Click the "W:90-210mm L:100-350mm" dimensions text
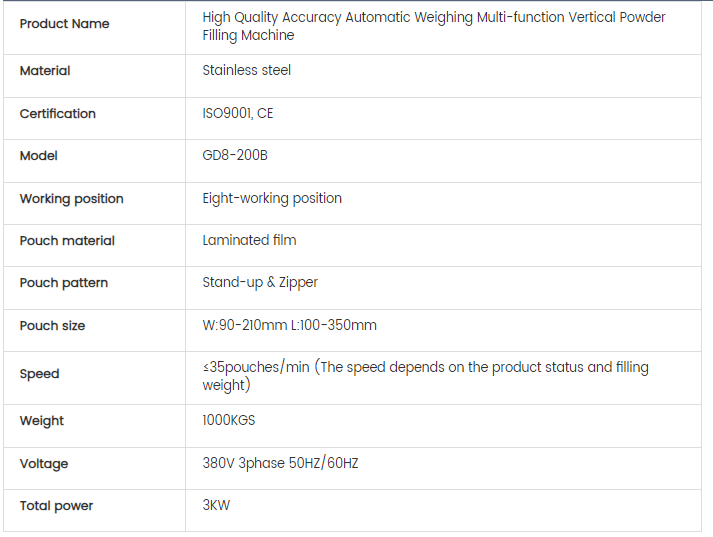The height and width of the screenshot is (537, 713). pos(289,326)
